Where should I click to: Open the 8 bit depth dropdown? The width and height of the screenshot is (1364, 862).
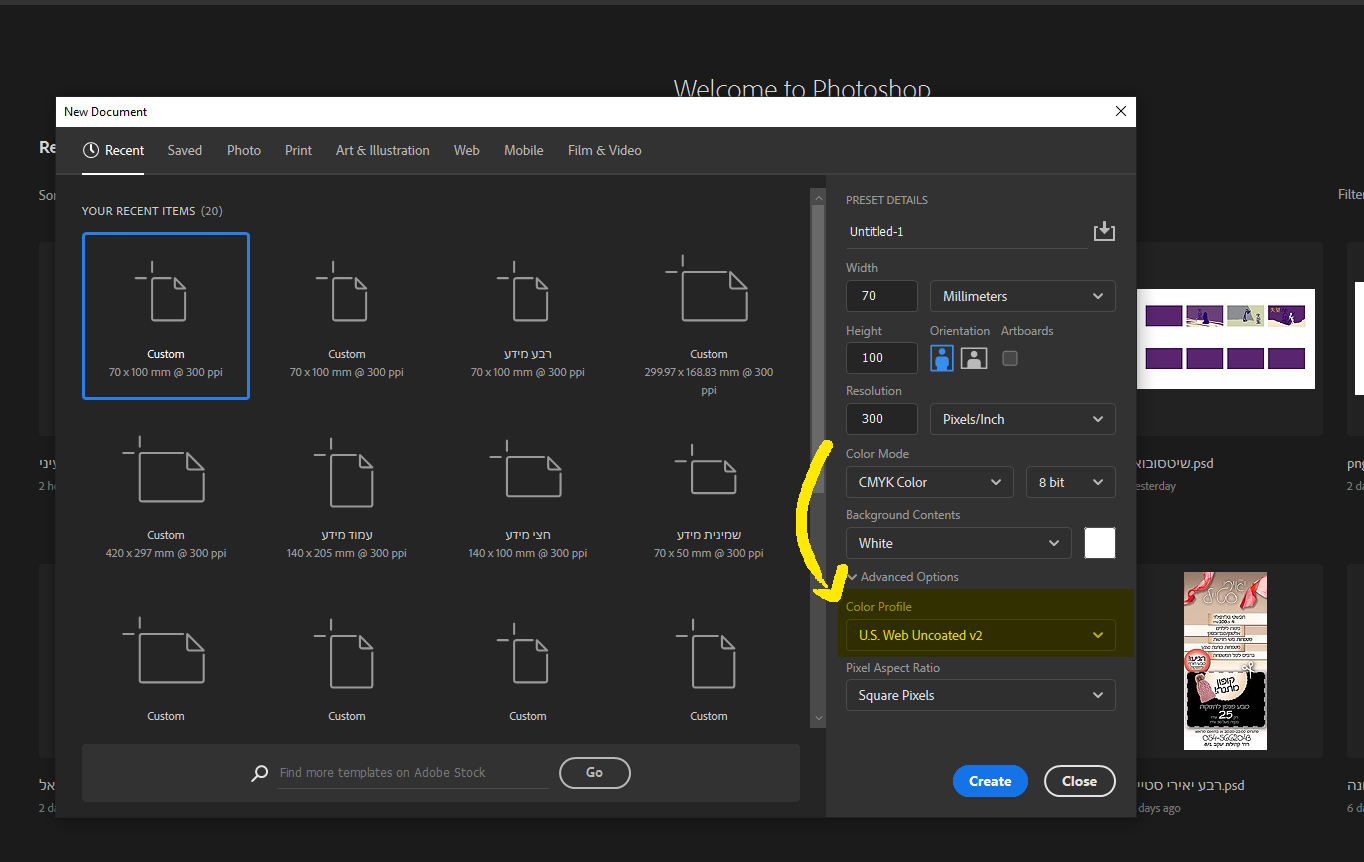tap(1070, 482)
